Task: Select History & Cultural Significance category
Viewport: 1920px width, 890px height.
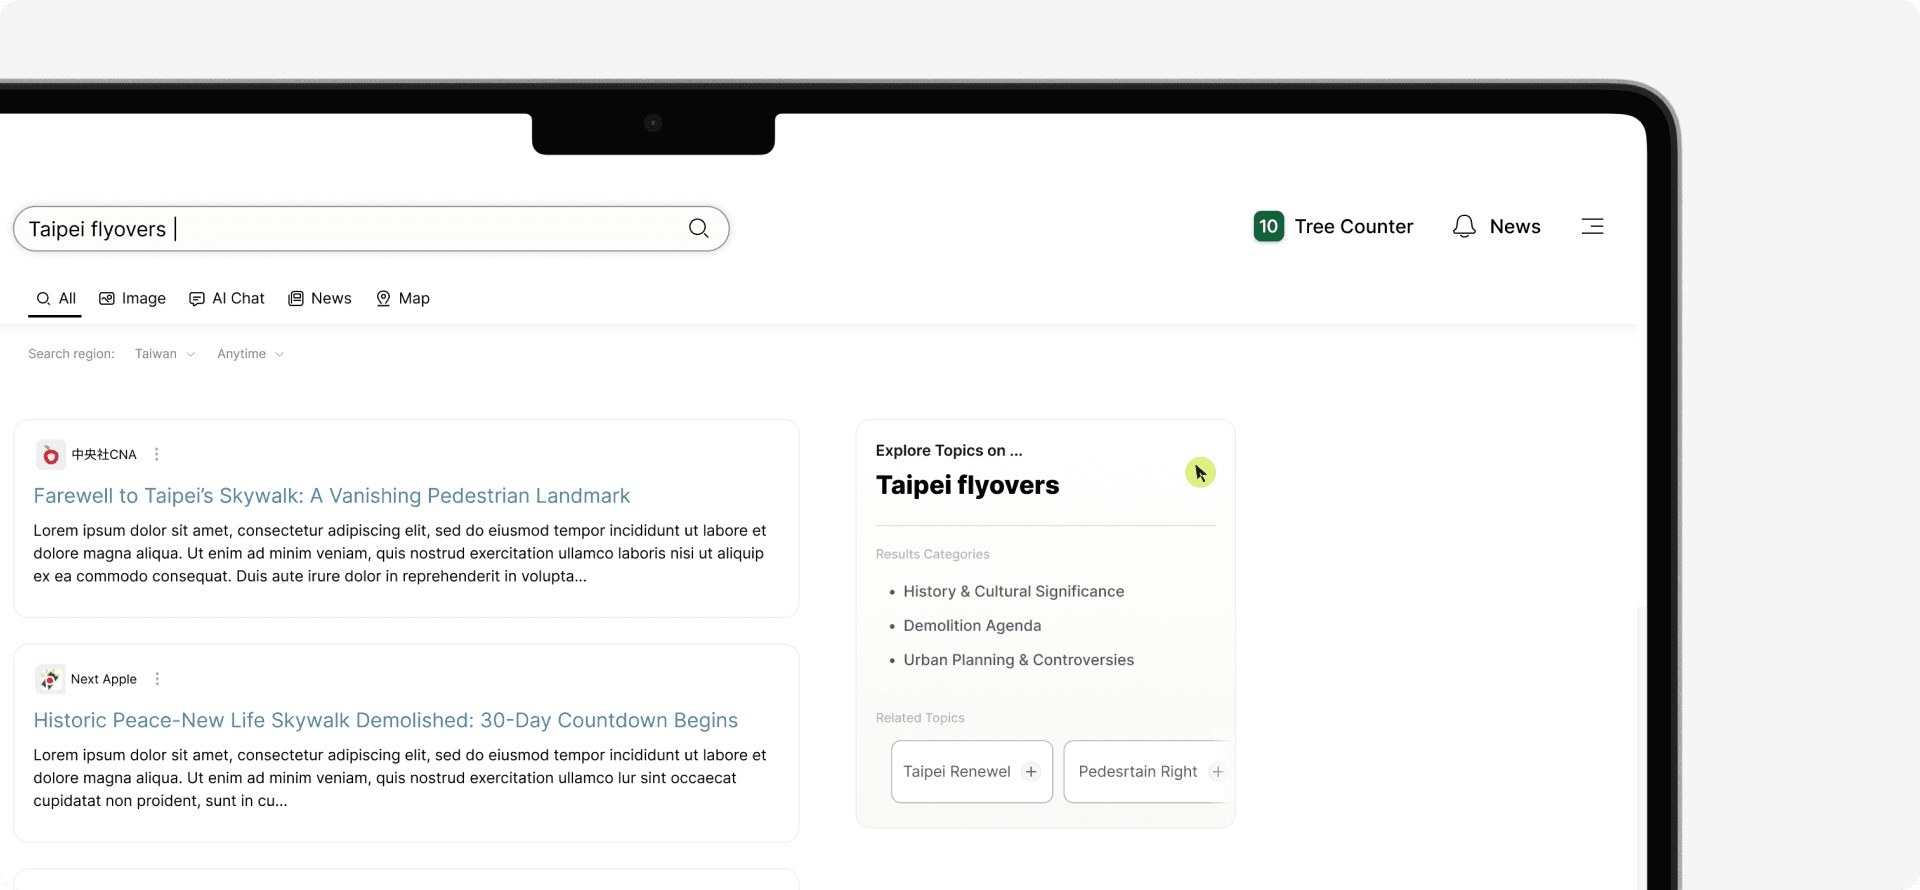Action: 1013,592
